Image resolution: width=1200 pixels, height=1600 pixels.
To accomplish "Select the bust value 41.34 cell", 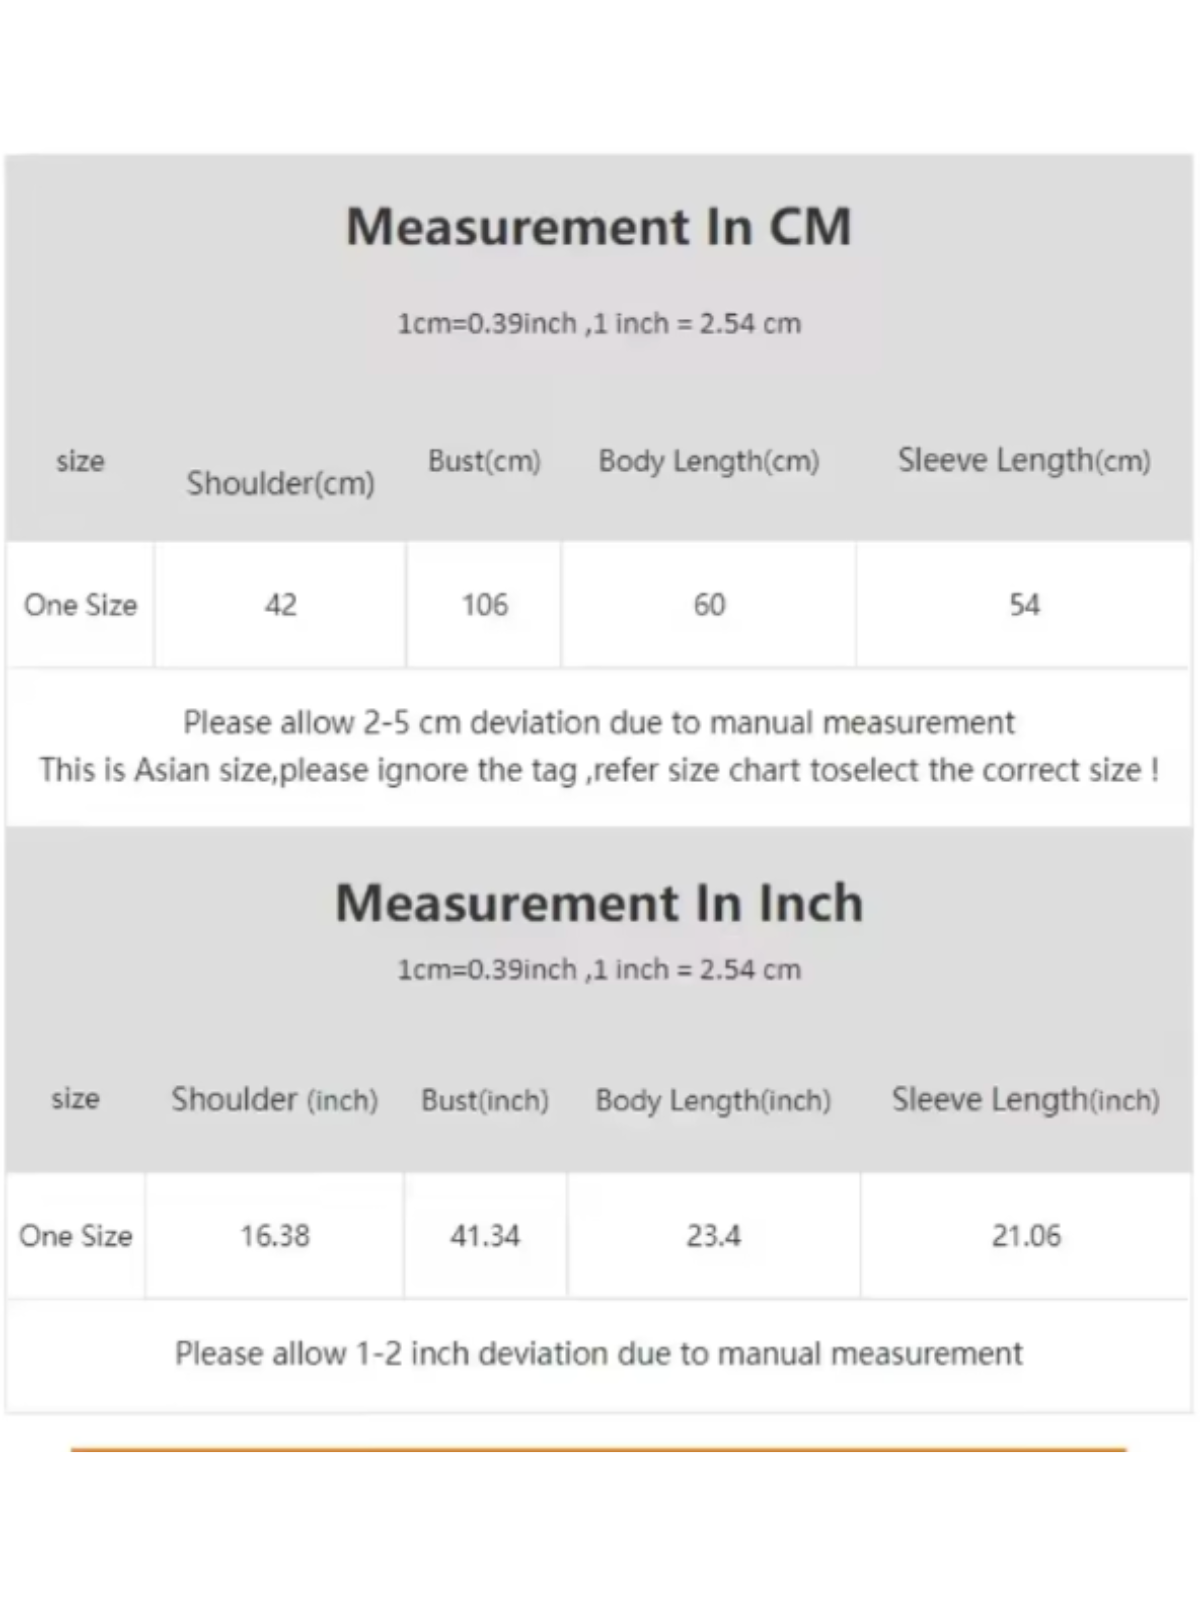I will coord(485,1236).
